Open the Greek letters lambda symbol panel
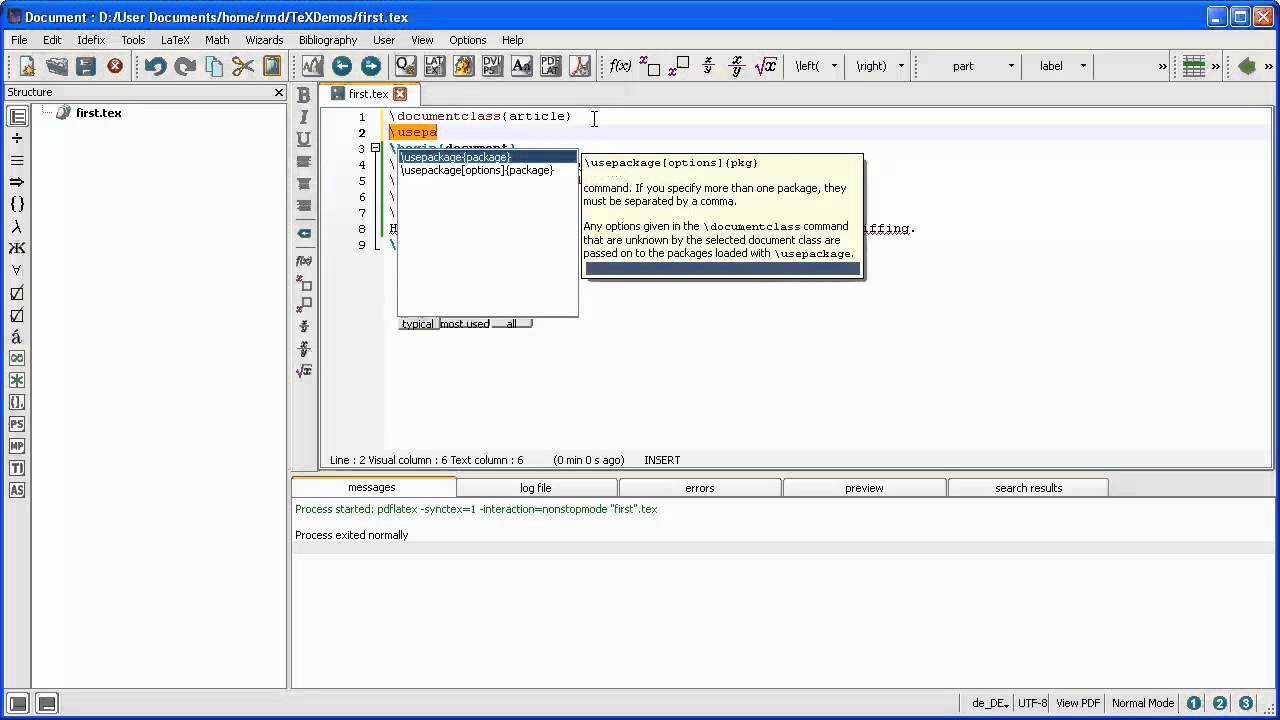 click(x=17, y=227)
